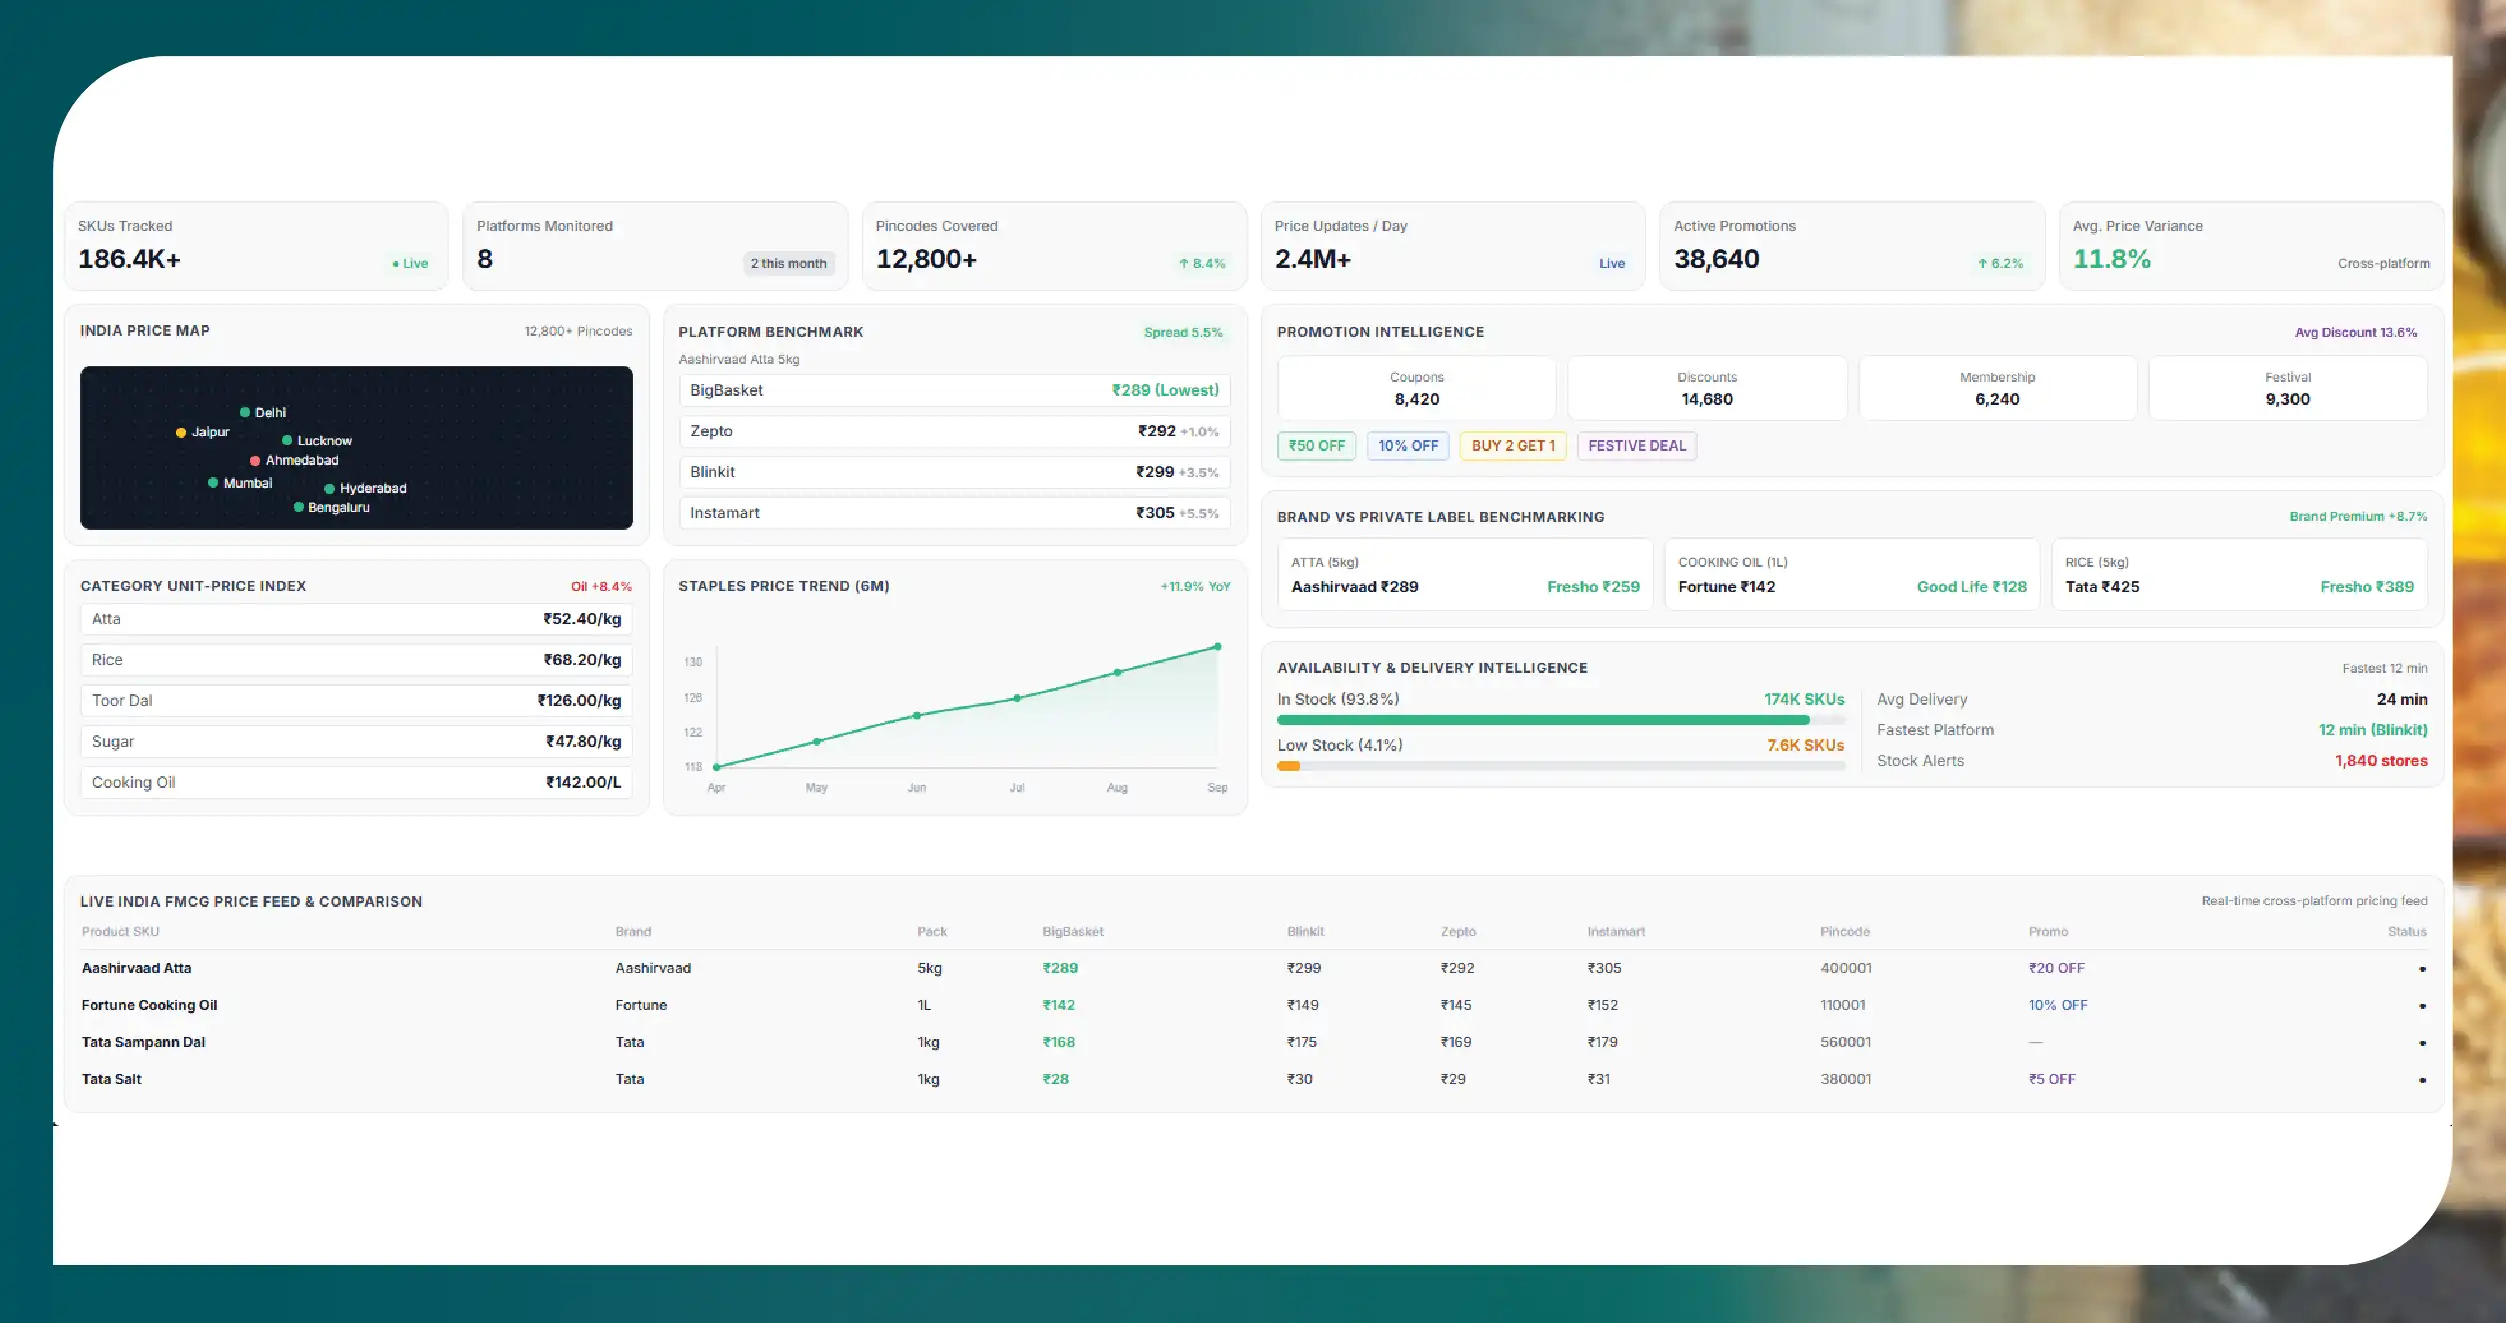
Task: Click the BUY 2 GET 1 chip
Action: pyautogui.click(x=1513, y=446)
